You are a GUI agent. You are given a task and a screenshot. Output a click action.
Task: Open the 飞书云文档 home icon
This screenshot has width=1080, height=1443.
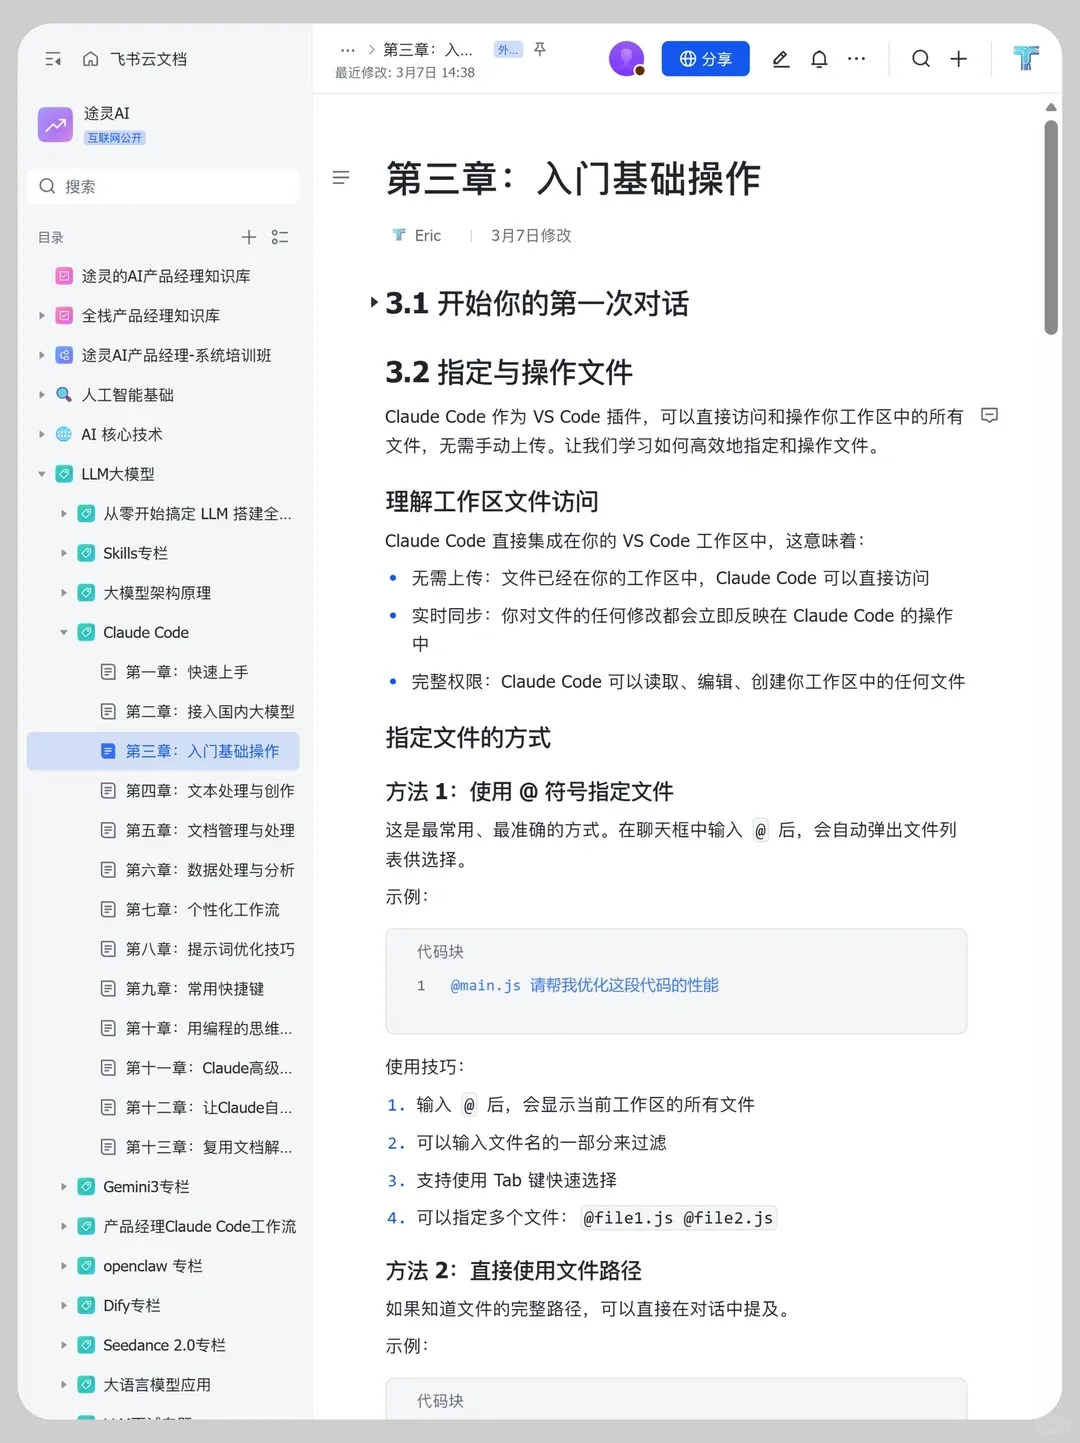point(90,59)
